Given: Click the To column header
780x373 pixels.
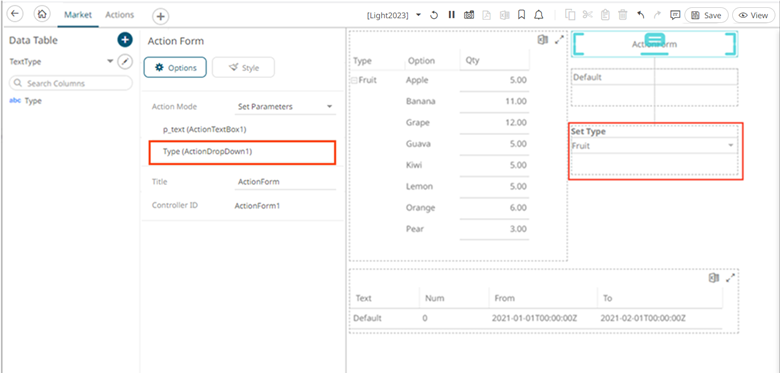Looking at the screenshot, I should [607, 298].
